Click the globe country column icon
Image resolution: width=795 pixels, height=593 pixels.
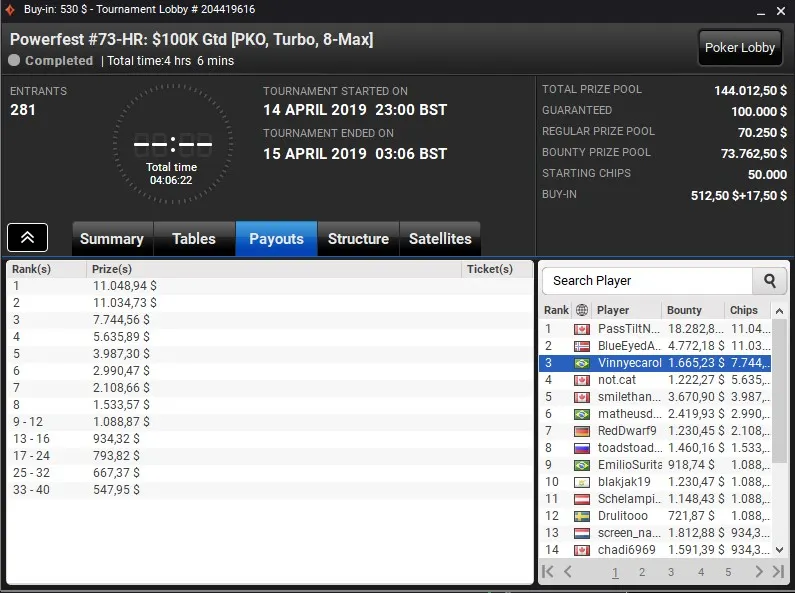pyautogui.click(x=582, y=310)
